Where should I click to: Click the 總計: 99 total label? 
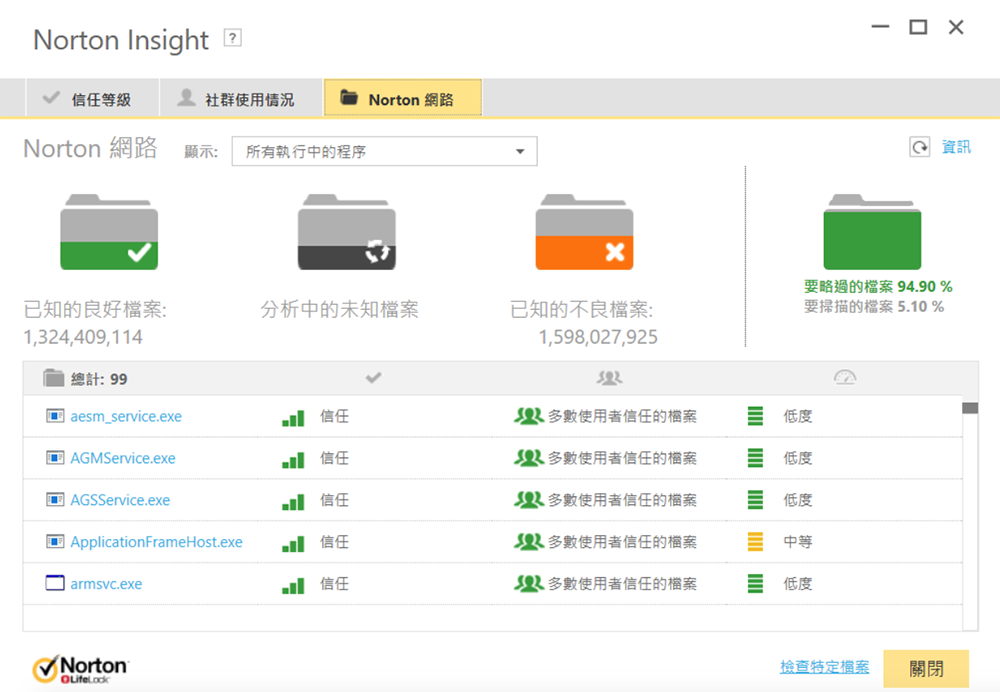tap(99, 379)
